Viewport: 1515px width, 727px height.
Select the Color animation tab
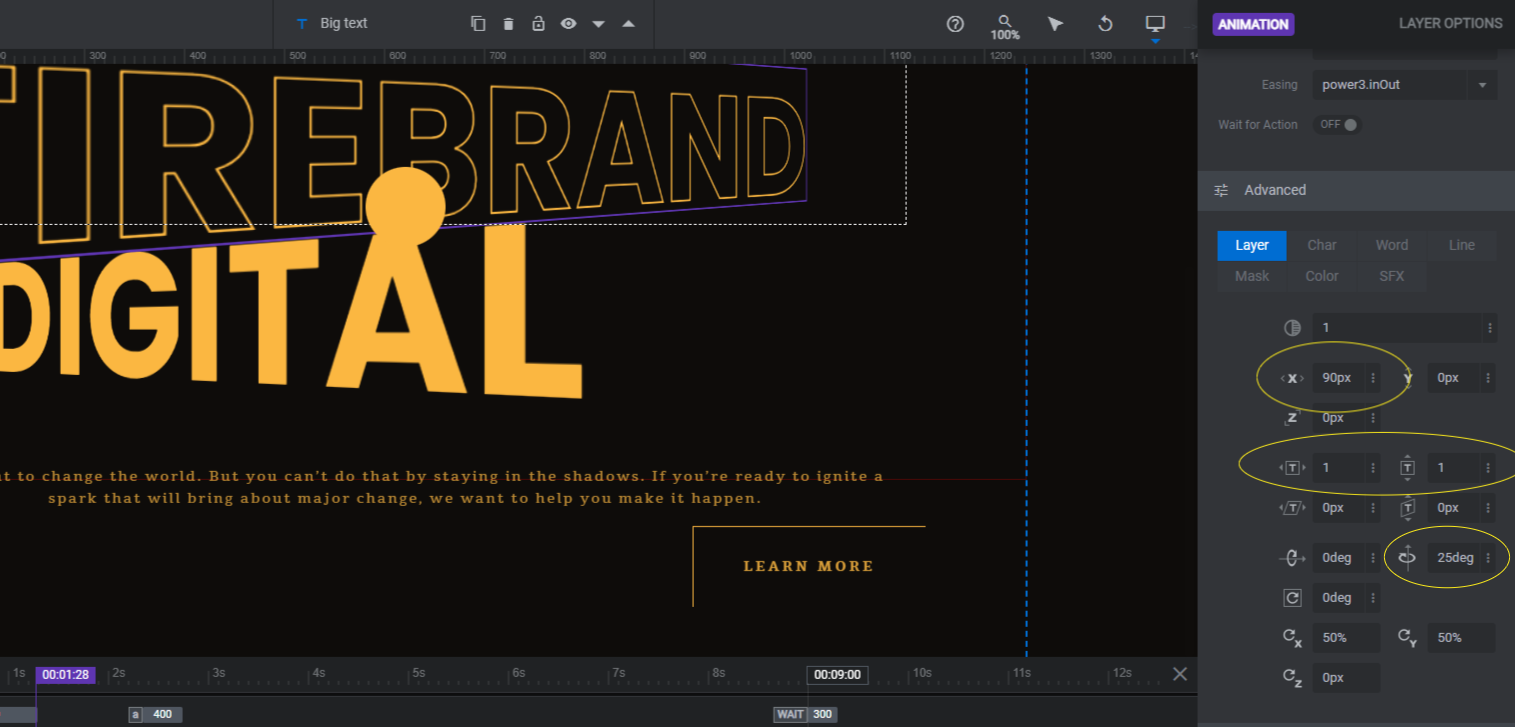click(1322, 276)
